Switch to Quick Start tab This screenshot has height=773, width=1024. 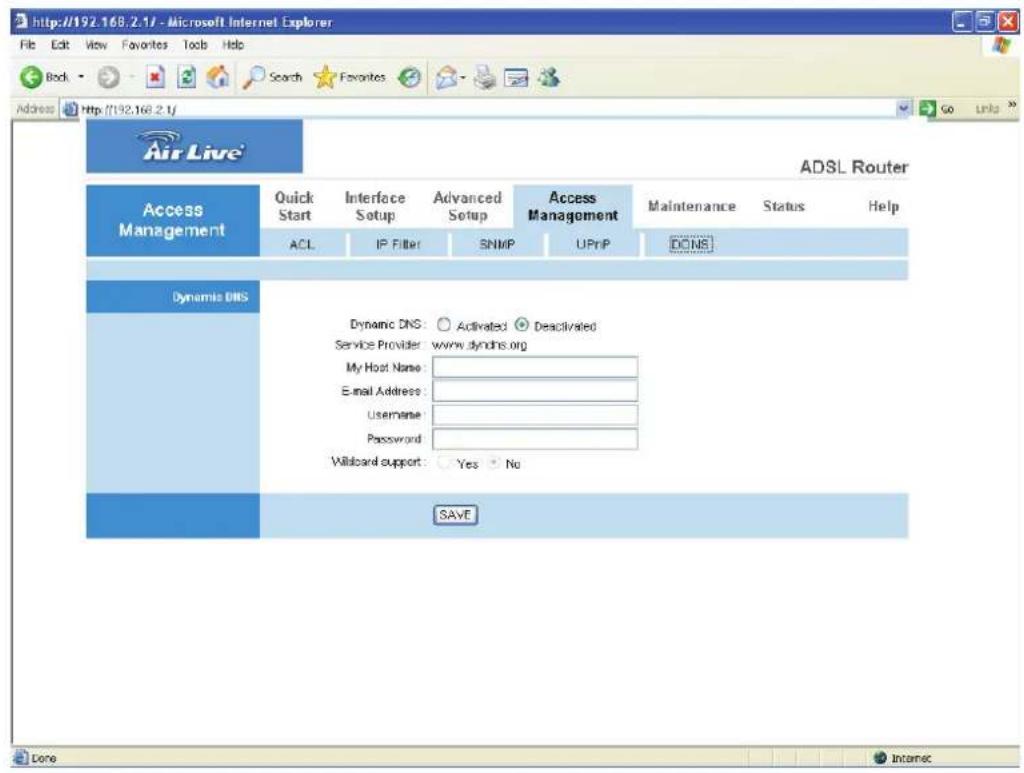point(294,206)
